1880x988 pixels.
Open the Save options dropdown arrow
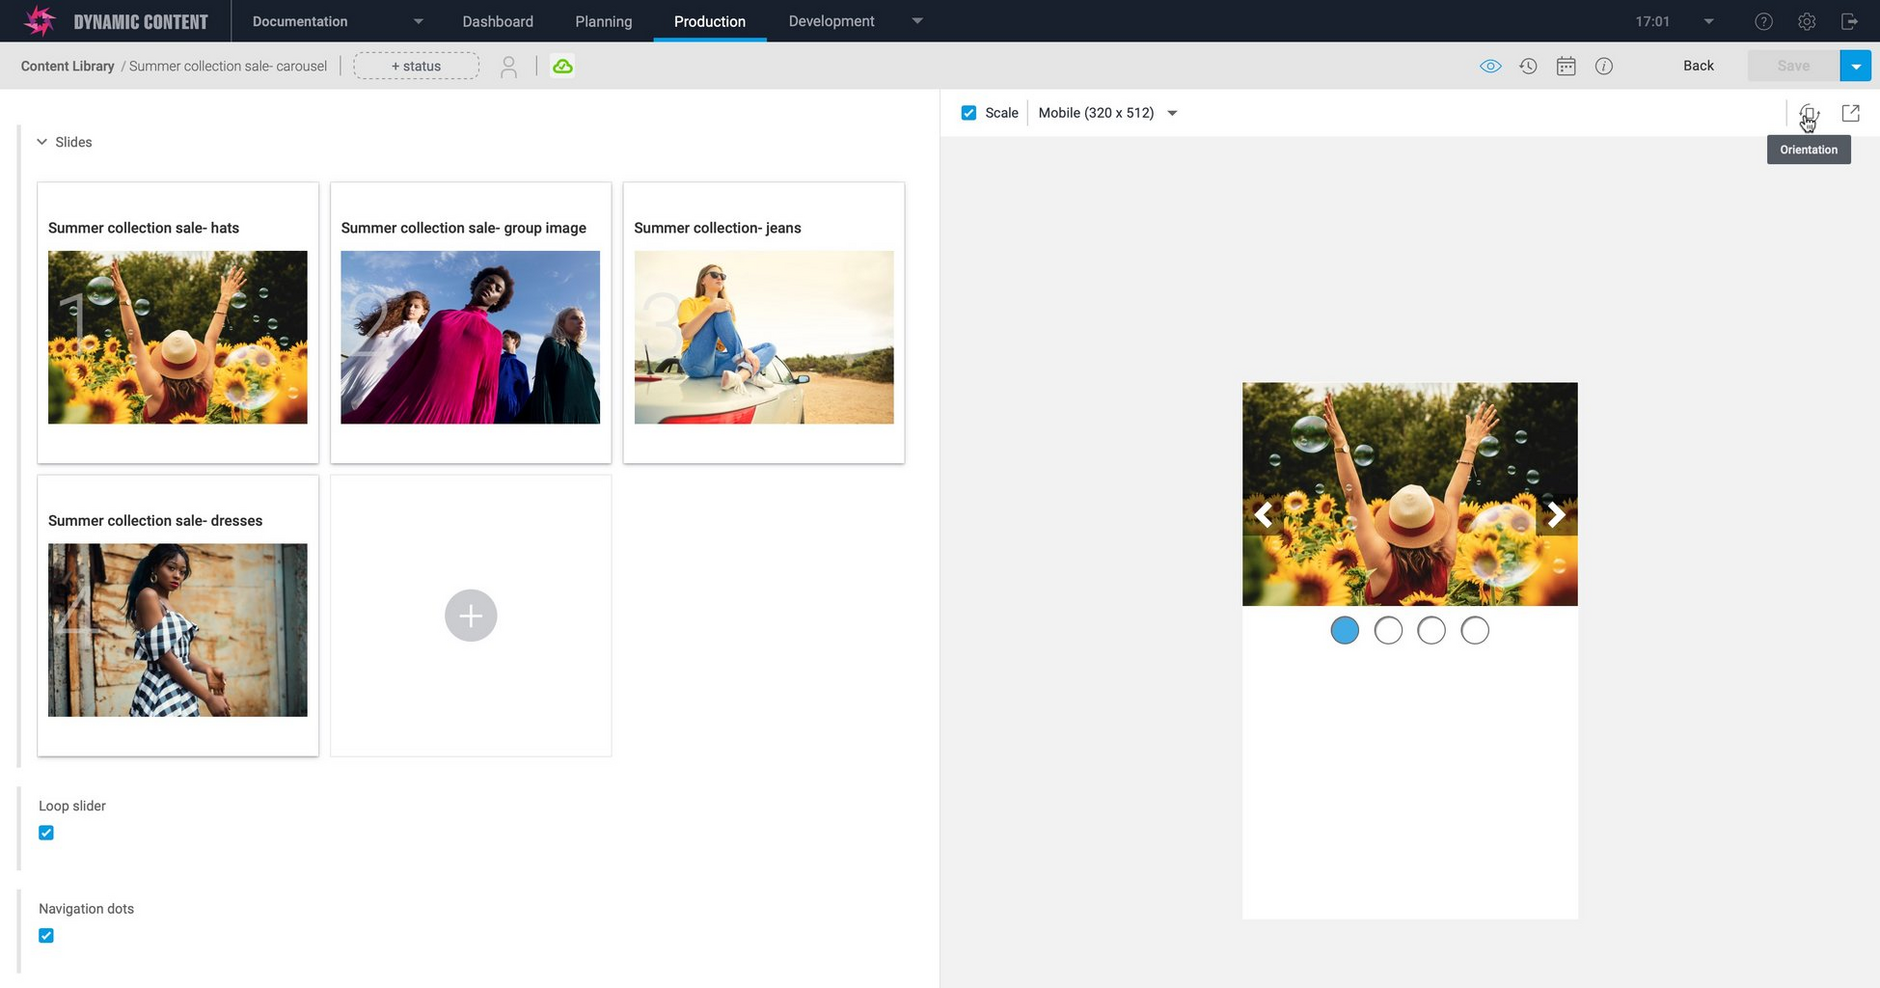tap(1856, 65)
